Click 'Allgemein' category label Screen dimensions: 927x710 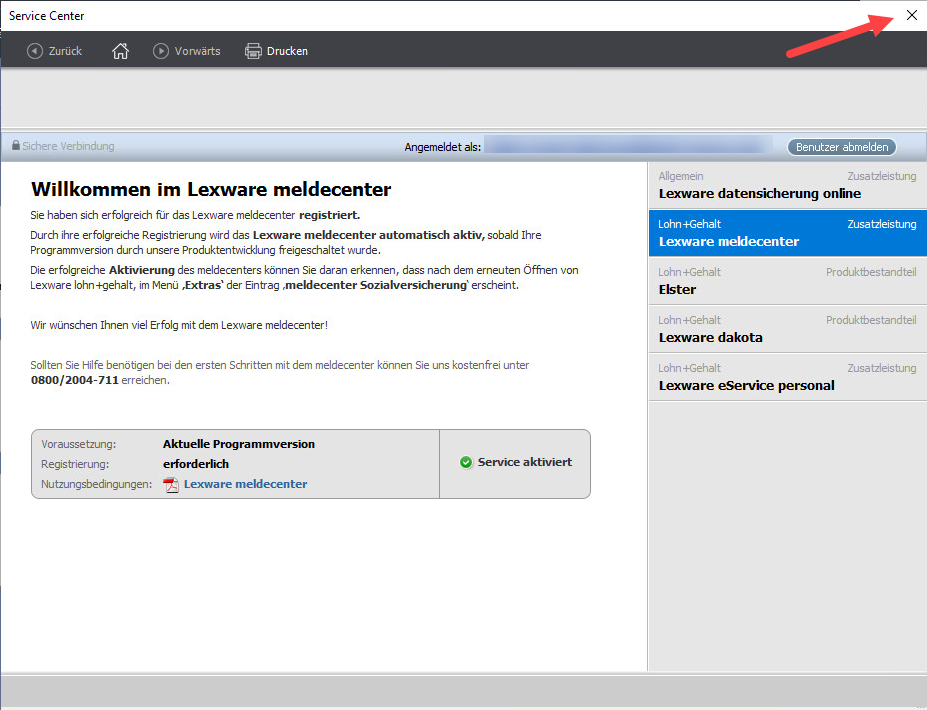(x=681, y=176)
